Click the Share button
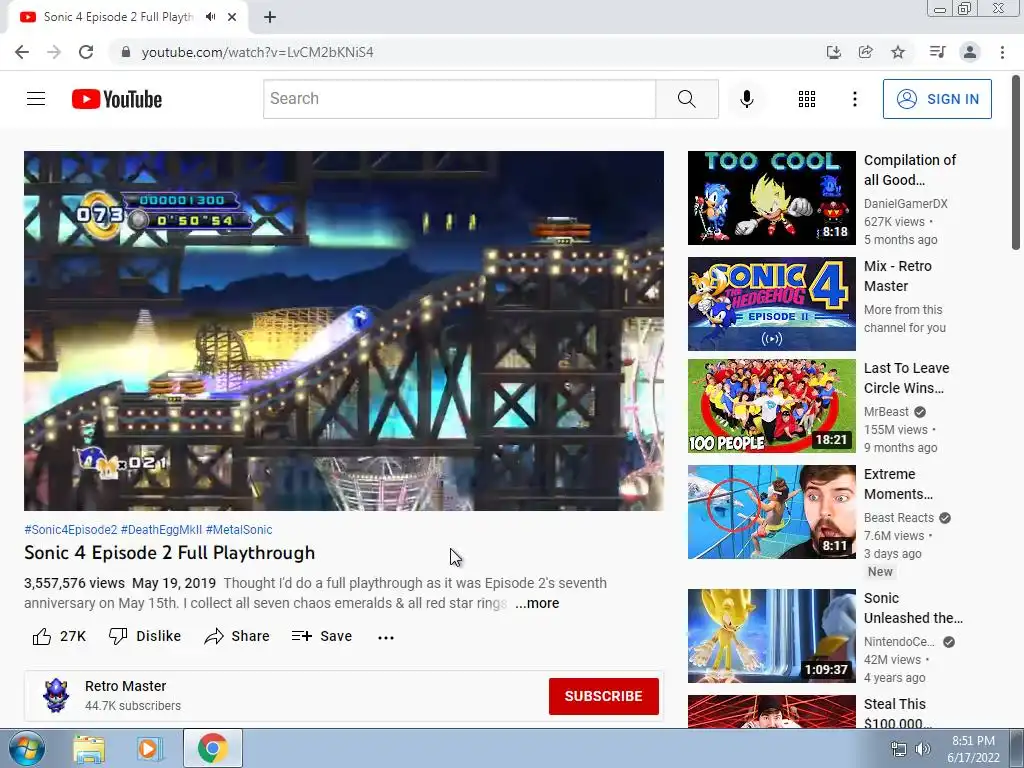Viewport: 1024px width, 768px height. click(236, 636)
